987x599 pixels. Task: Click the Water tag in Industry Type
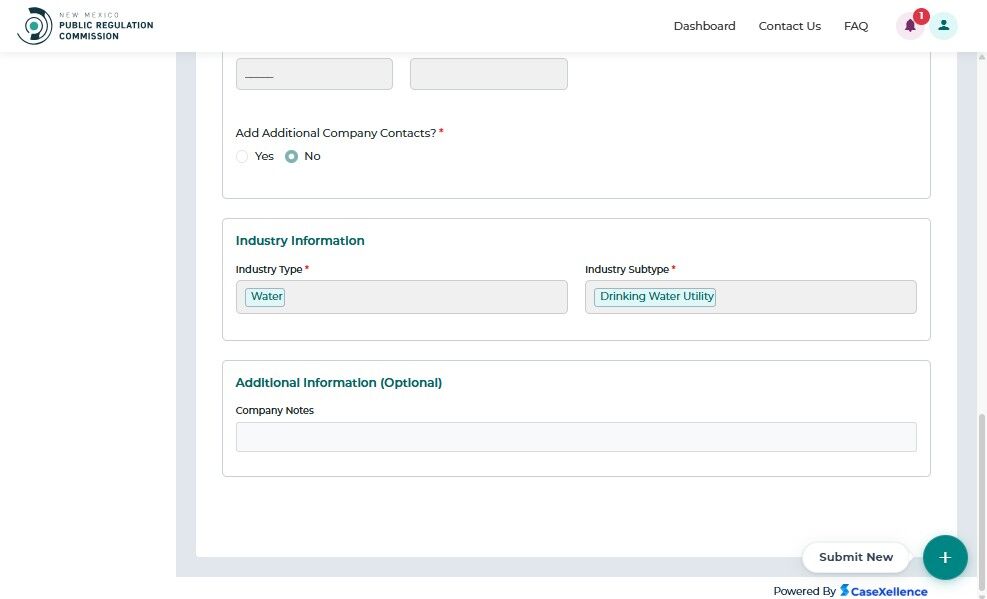coord(265,296)
